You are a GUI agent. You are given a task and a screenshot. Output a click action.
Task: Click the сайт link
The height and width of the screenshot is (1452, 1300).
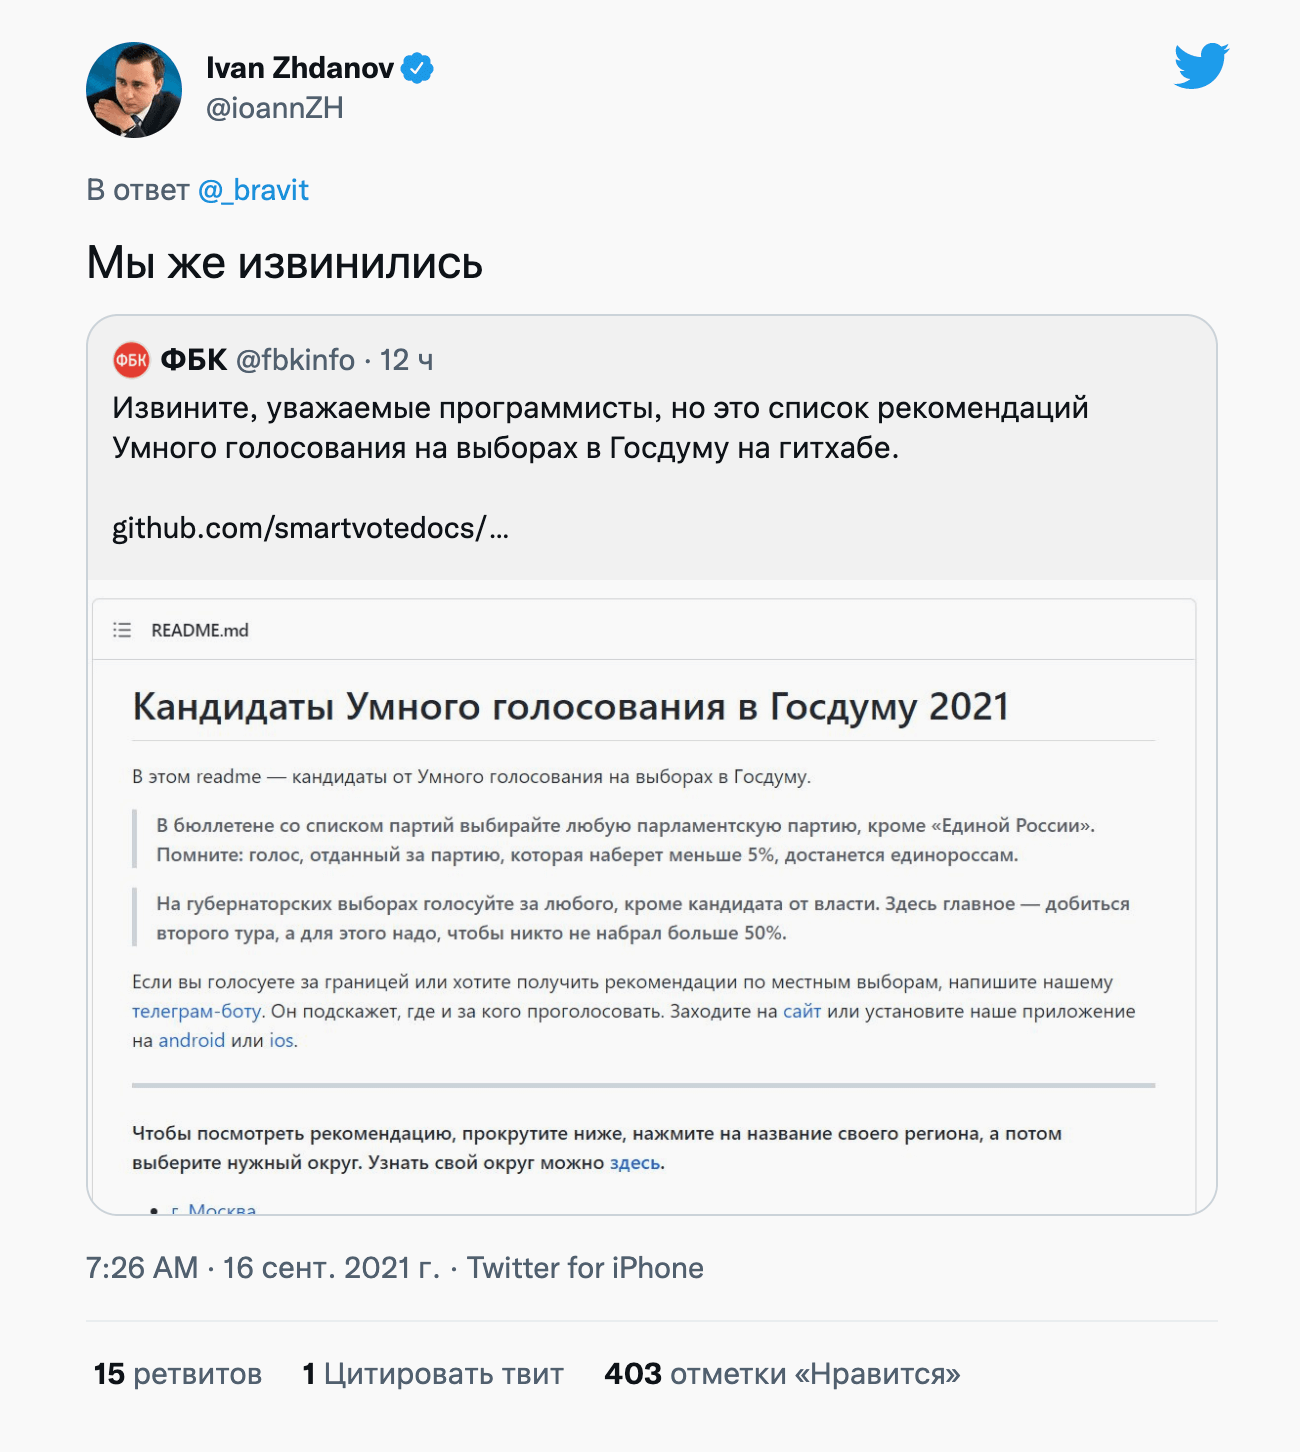[x=802, y=1011]
